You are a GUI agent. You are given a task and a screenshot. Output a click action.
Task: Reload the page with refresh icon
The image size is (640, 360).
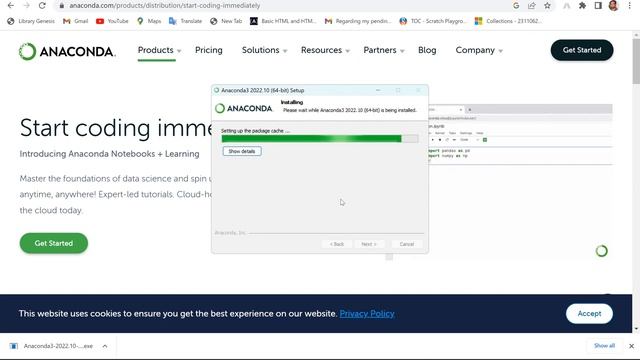pos(42,5)
